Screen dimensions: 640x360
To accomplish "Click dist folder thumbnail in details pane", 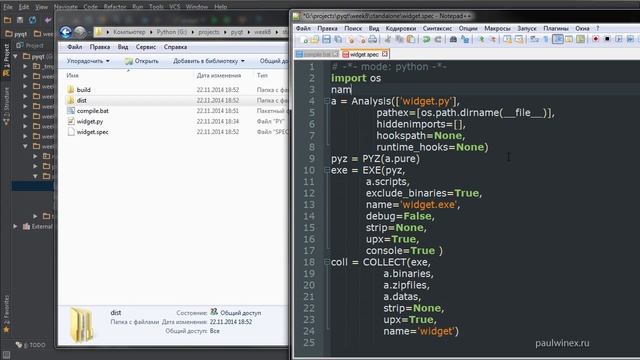I will pyautogui.click(x=81, y=324).
